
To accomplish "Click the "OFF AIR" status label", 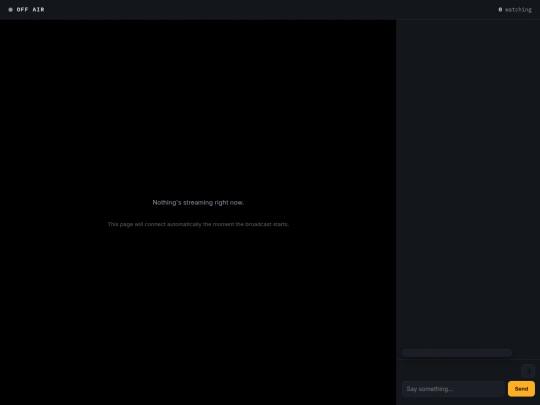I will [30, 10].
